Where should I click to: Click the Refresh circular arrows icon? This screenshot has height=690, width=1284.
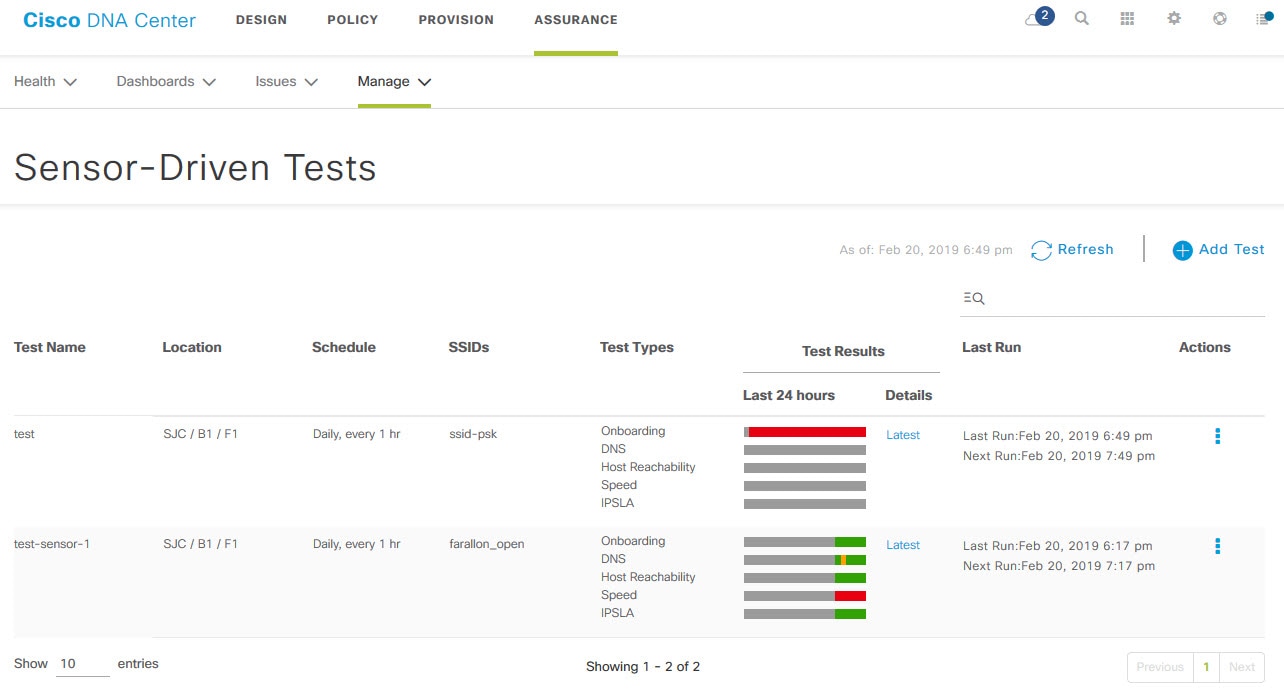[1041, 250]
